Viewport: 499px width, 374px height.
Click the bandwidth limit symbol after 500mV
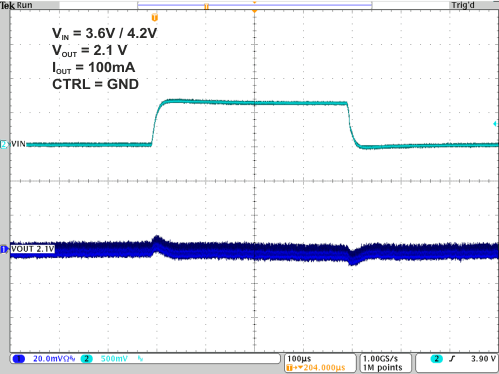click(x=140, y=359)
